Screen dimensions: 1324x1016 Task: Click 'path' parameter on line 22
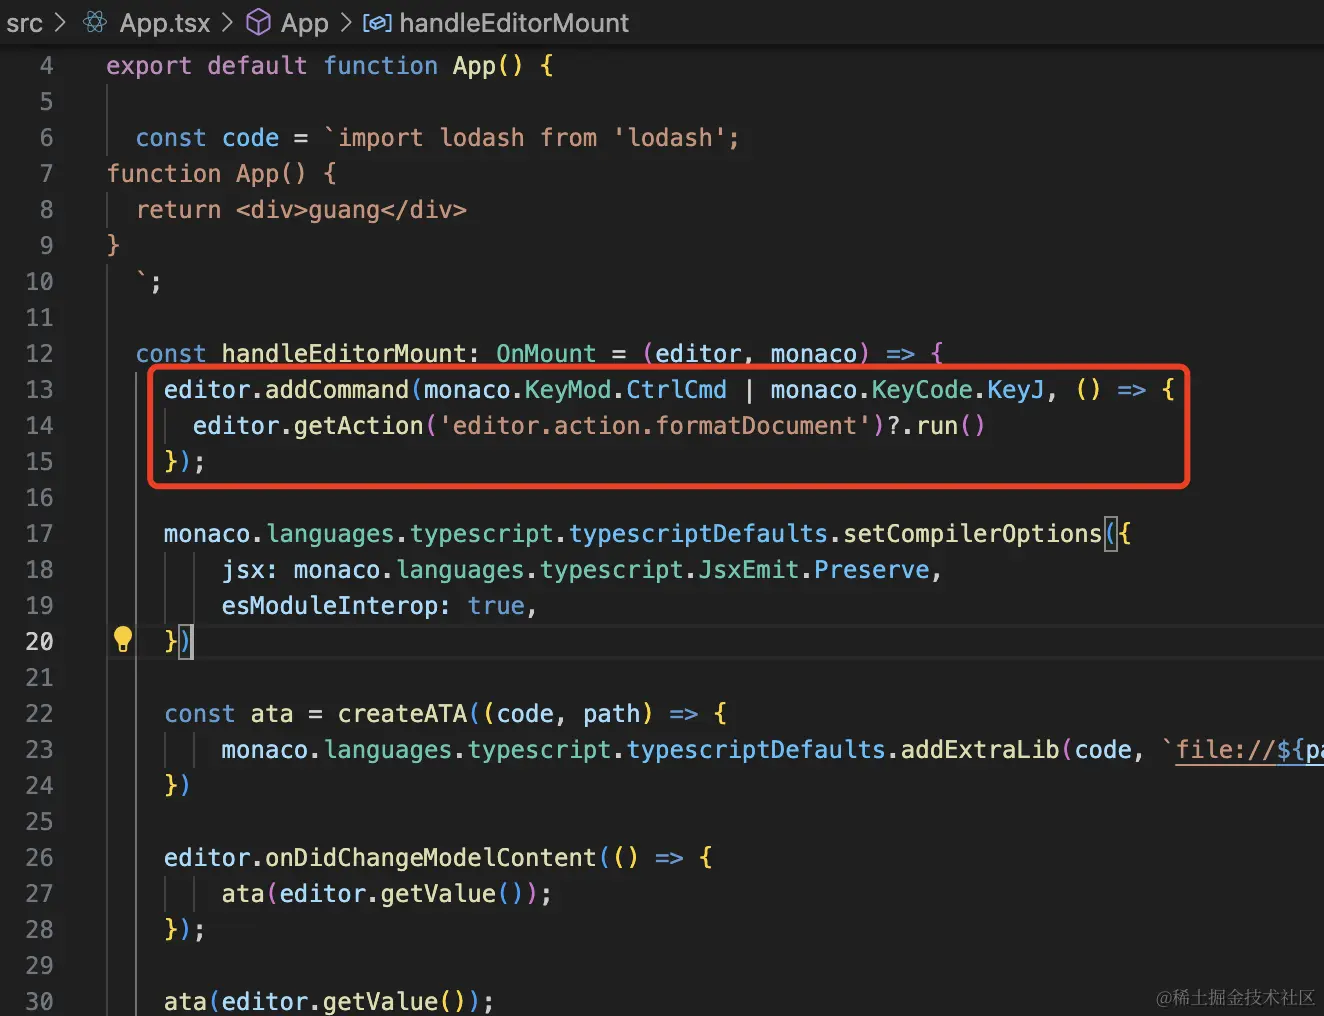(612, 714)
